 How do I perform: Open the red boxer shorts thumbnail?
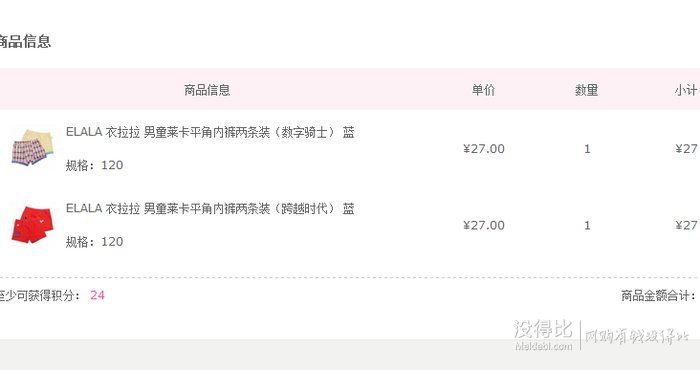(x=33, y=224)
